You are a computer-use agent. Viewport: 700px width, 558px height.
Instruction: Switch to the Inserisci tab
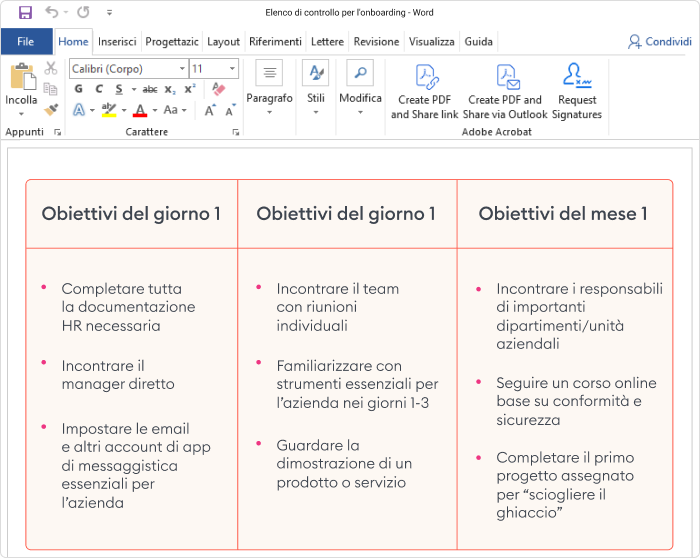pos(117,42)
